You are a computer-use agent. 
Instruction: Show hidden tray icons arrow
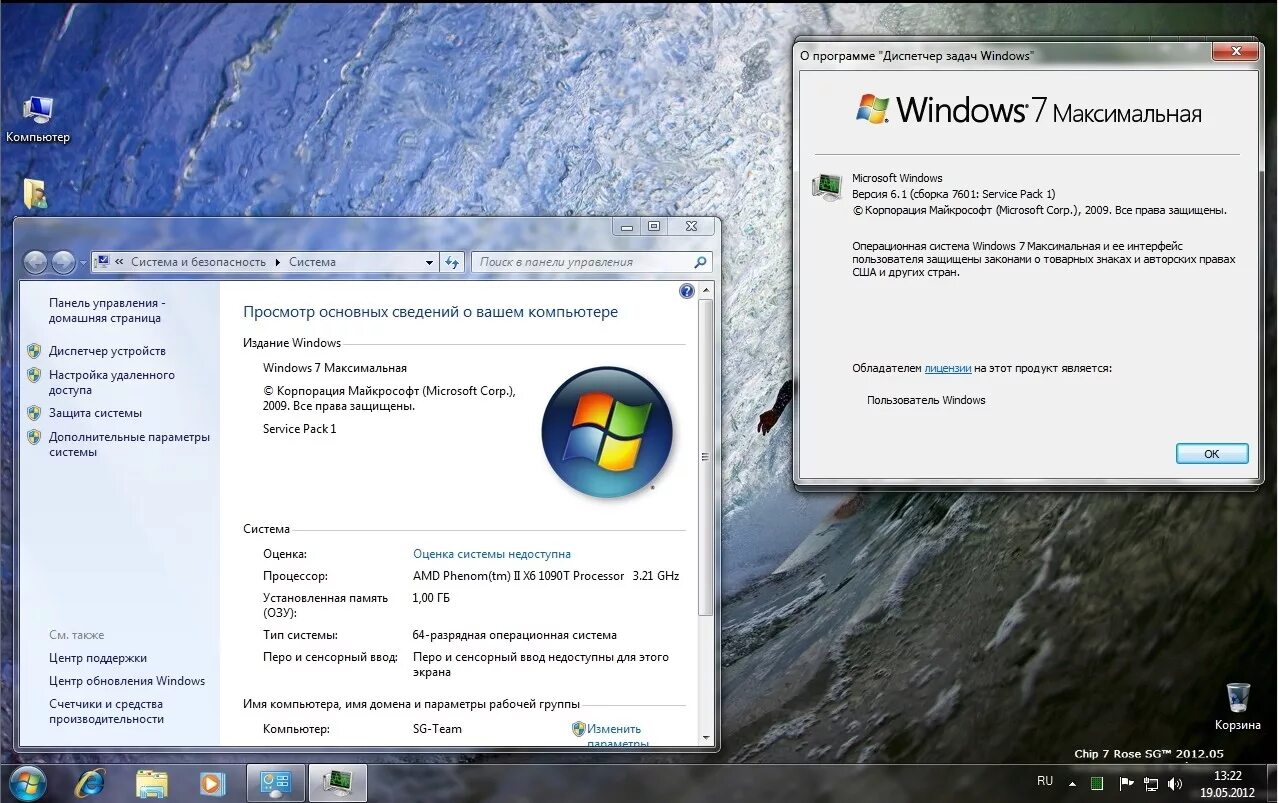pyautogui.click(x=1073, y=783)
